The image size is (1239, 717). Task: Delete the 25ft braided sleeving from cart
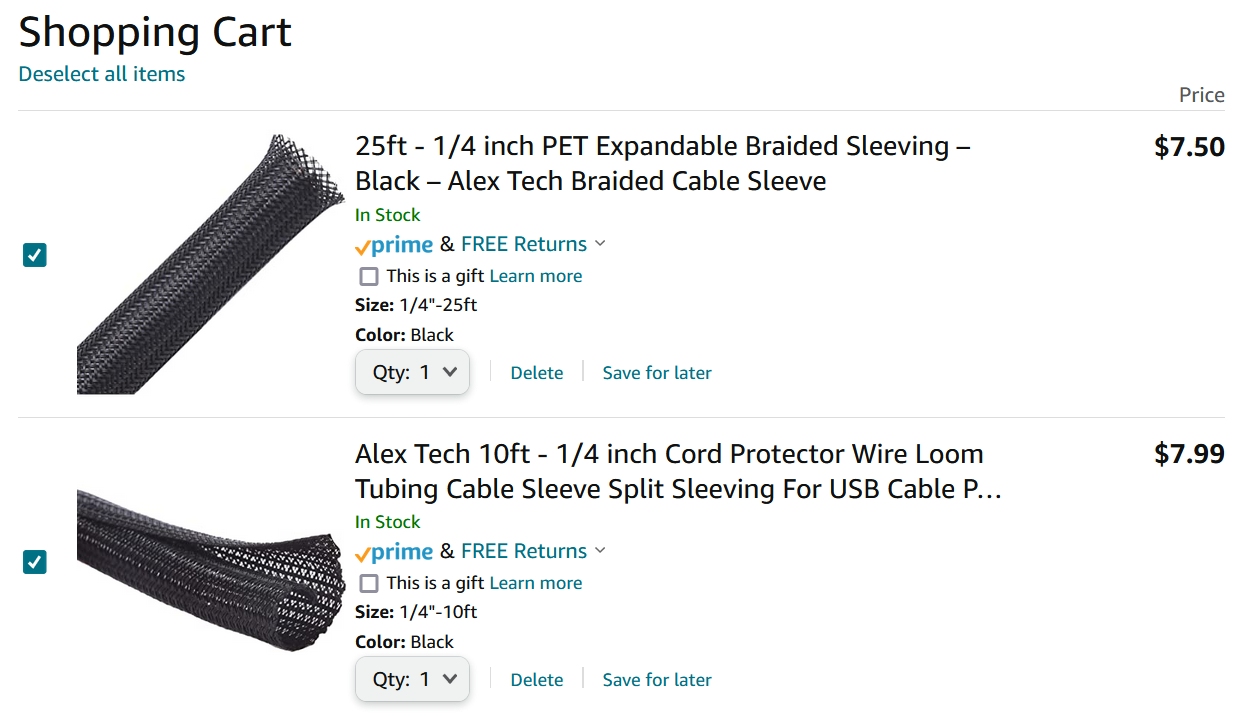click(x=537, y=373)
